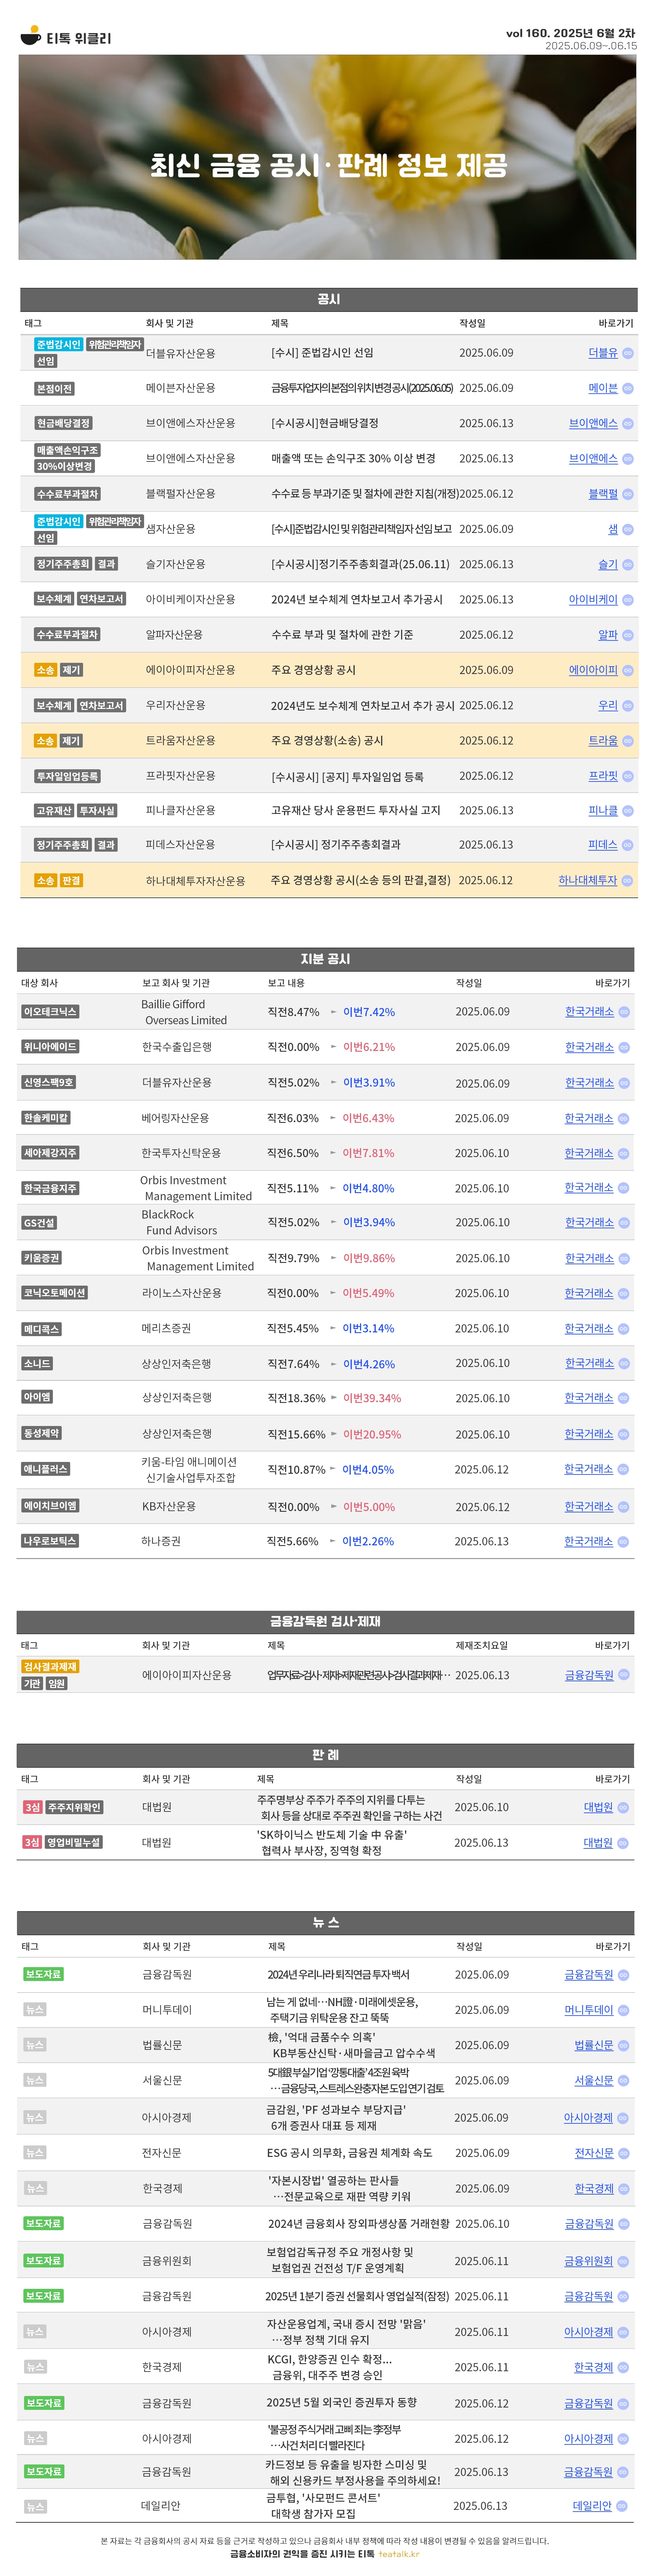Open the 더블유 shortcut link
This screenshot has width=651, height=2576.
pyautogui.click(x=603, y=353)
